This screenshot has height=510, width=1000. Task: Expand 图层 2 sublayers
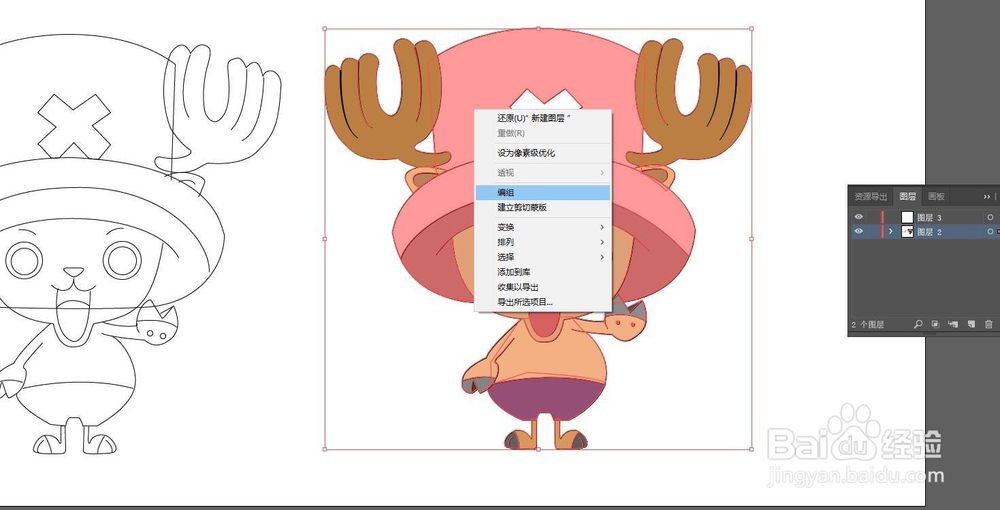point(891,231)
